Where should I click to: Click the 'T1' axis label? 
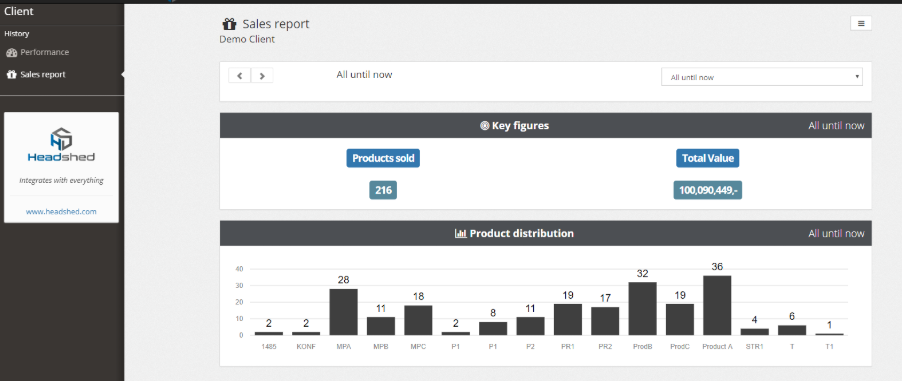[829, 347]
